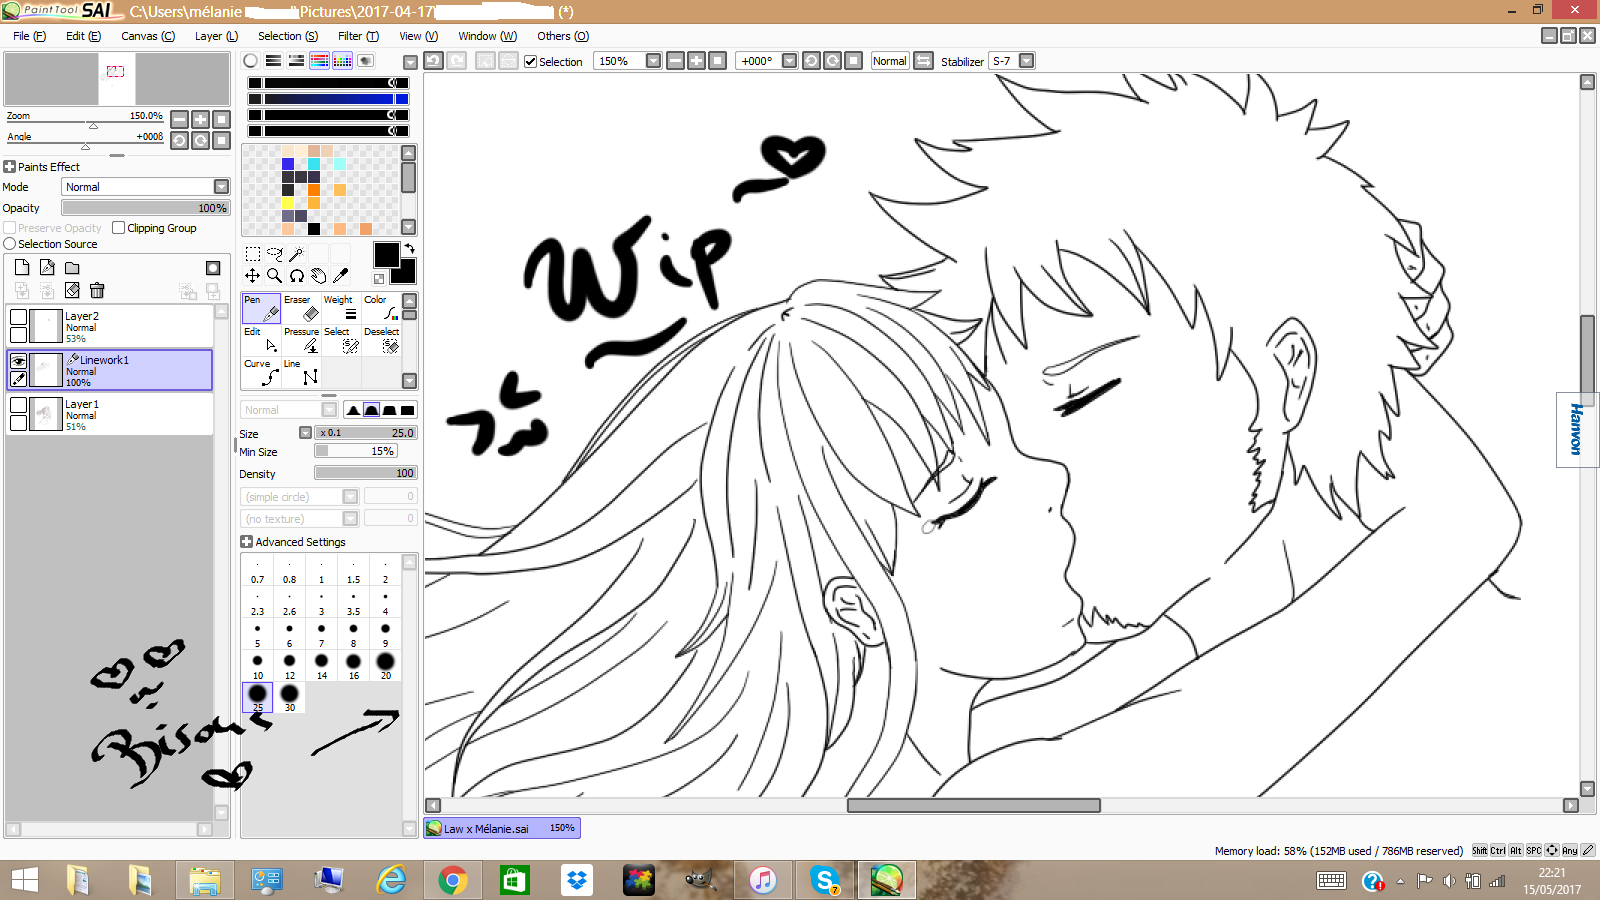This screenshot has width=1600, height=900.
Task: Pick the orange swatch in the palette
Action: point(314,190)
